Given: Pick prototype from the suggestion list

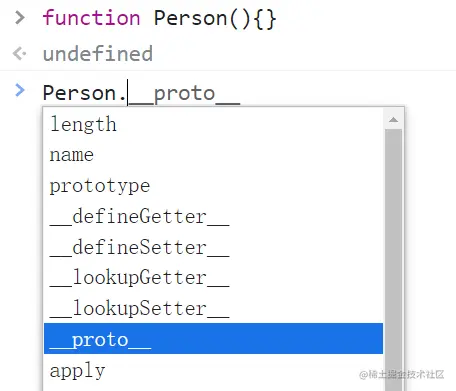Looking at the screenshot, I should point(213,186).
